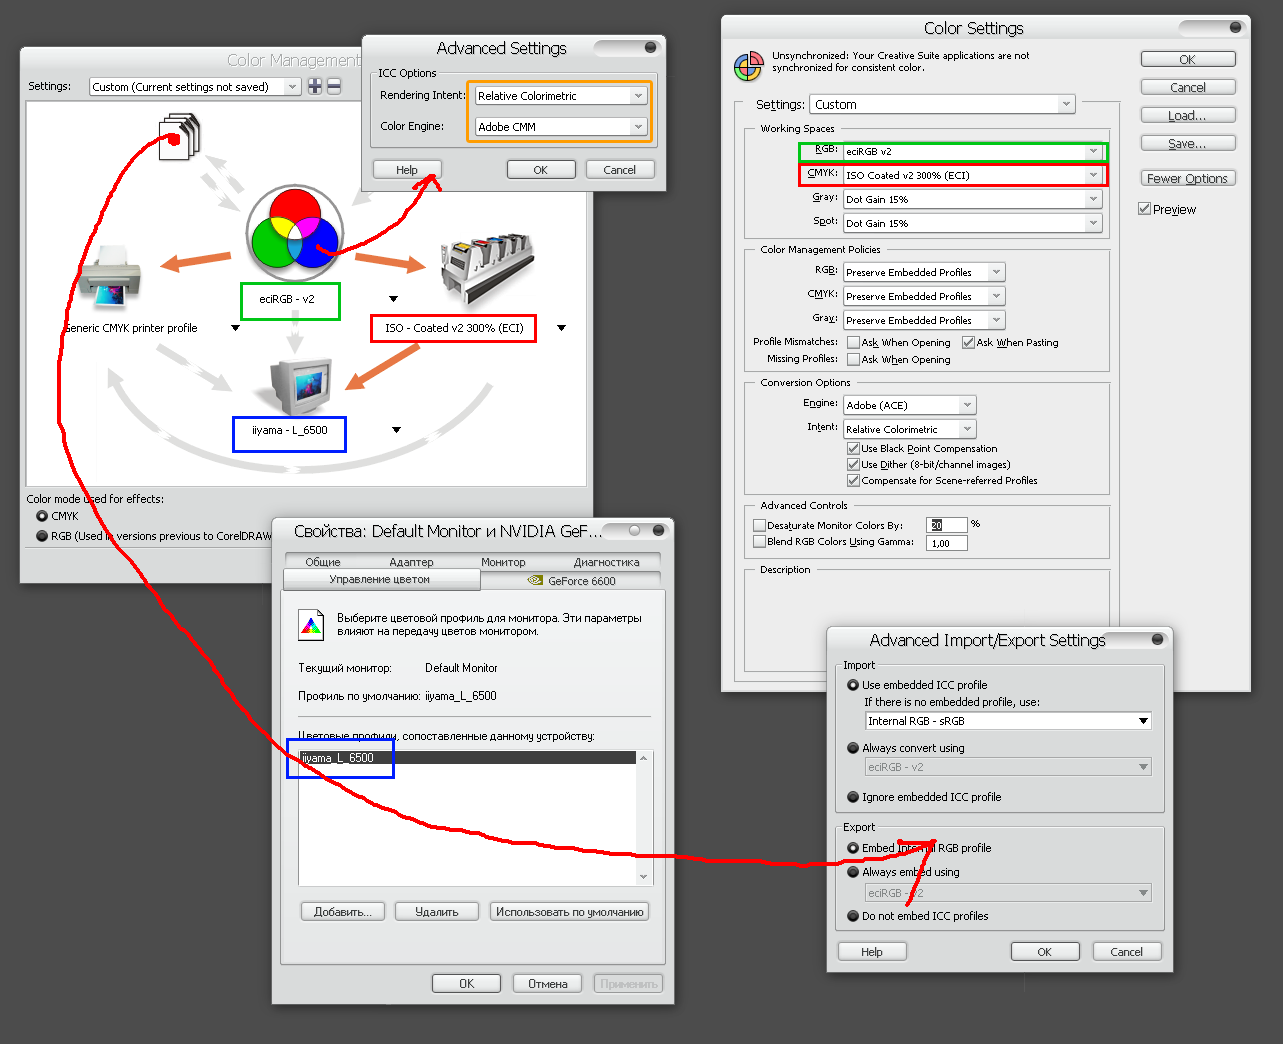Delete preset with the minus icon
The height and width of the screenshot is (1044, 1283).
[334, 87]
